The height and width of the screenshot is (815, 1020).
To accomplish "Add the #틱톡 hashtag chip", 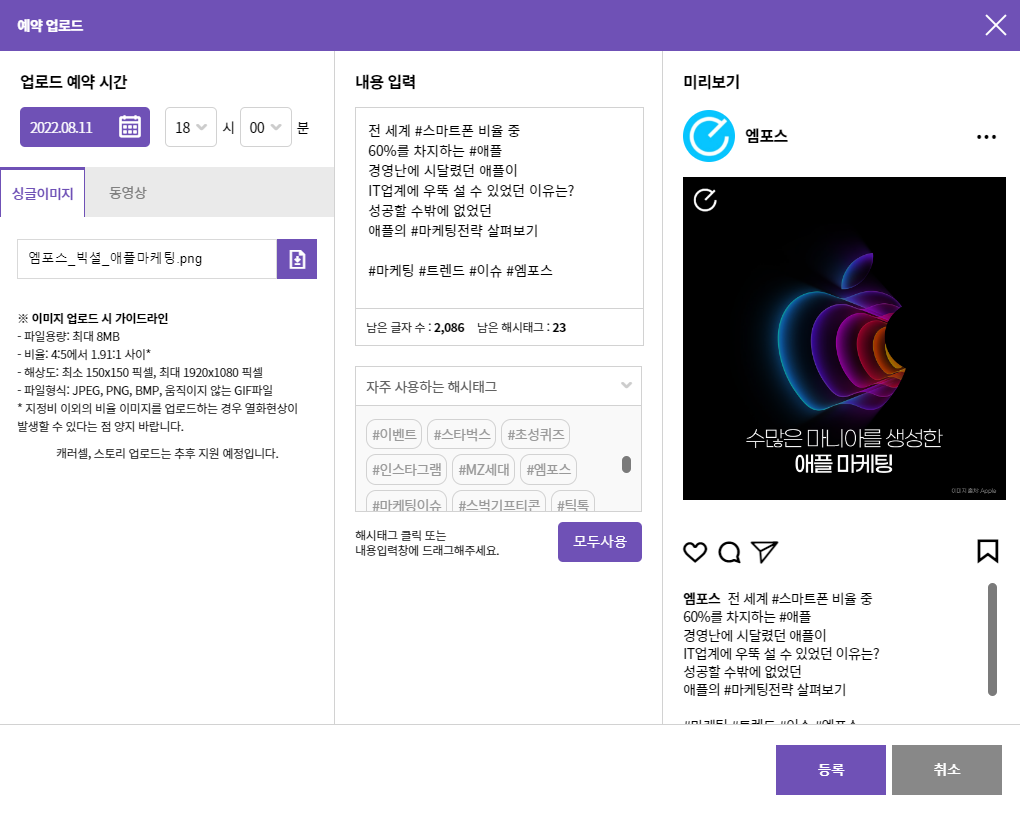I will tap(572, 501).
